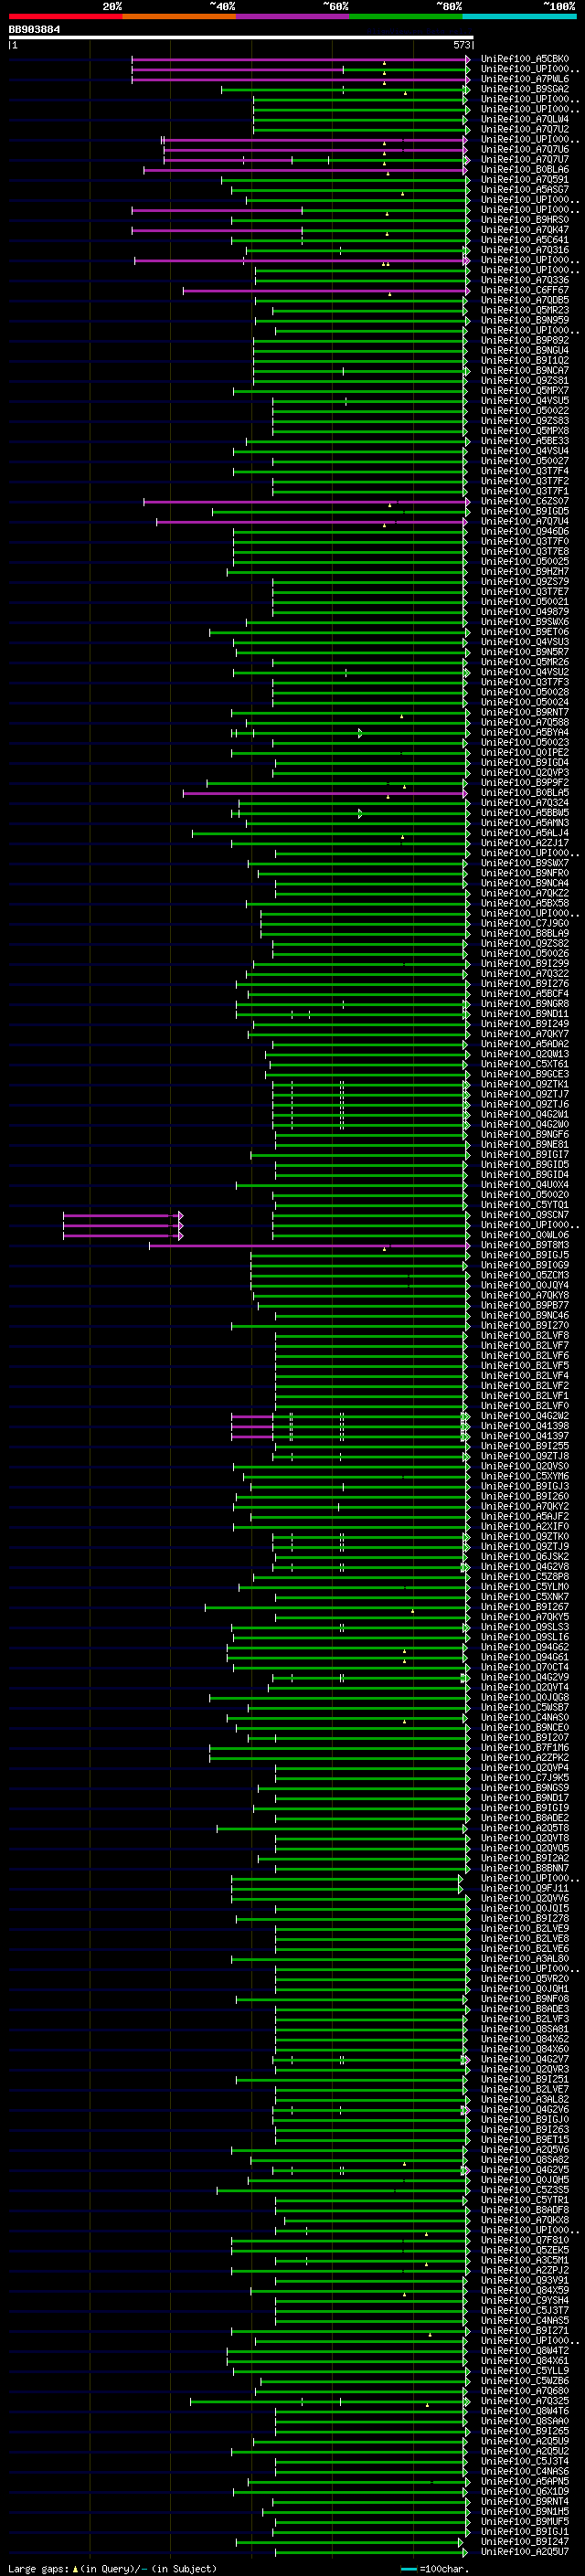Select hit label UniRef100_Q4U0X4

[x=524, y=1185]
